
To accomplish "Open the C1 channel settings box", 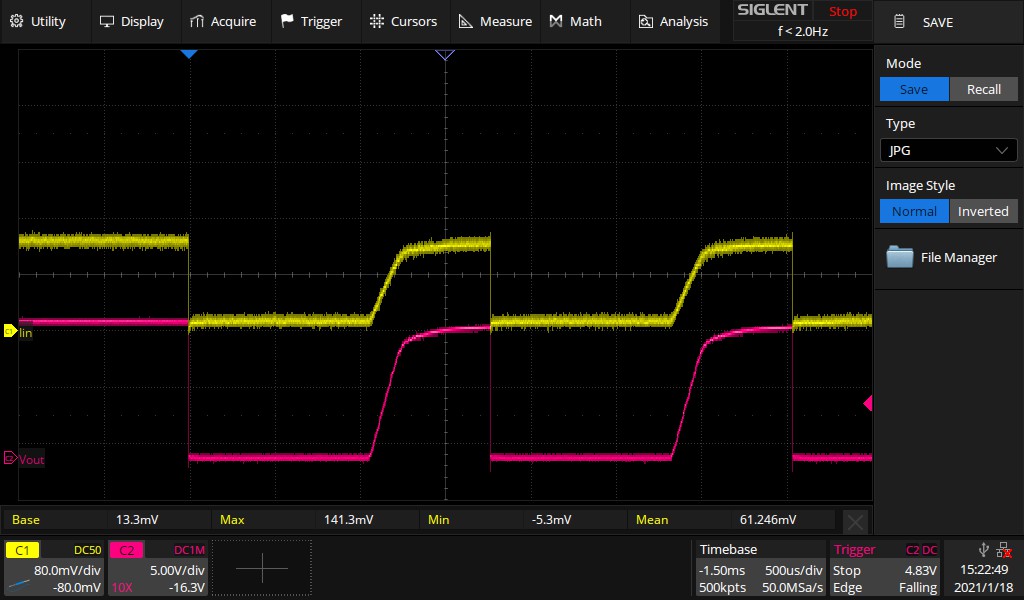I will (x=54, y=568).
